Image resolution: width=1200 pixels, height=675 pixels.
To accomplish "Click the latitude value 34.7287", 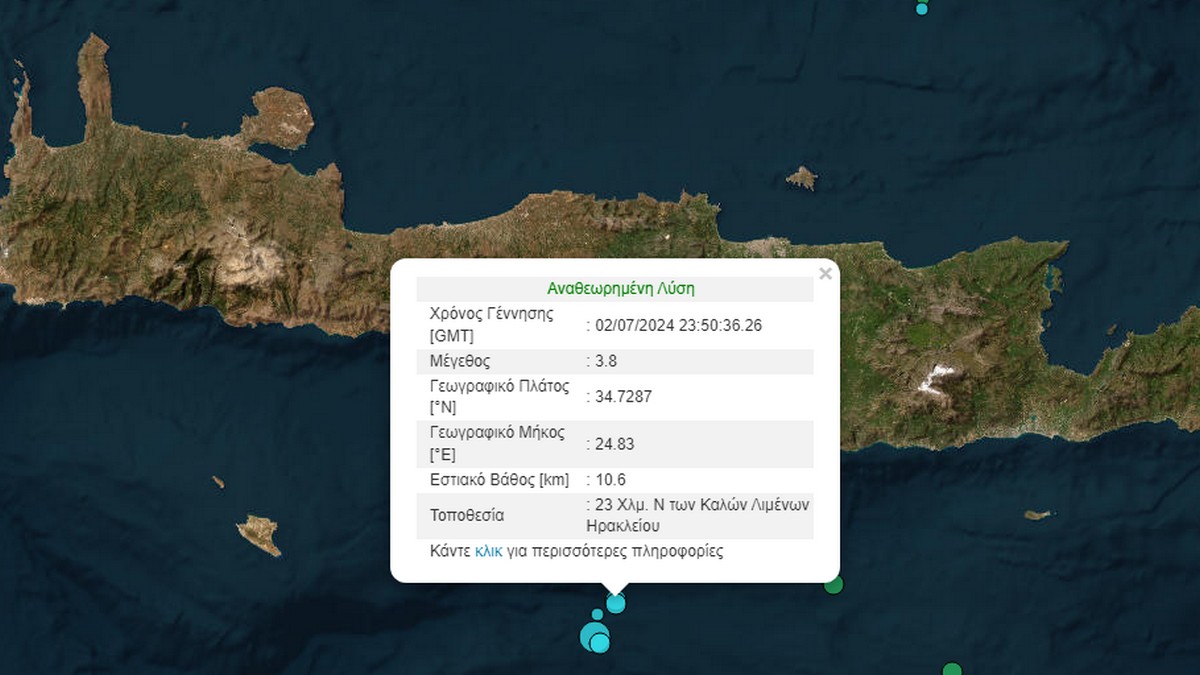I will click(x=623, y=397).
